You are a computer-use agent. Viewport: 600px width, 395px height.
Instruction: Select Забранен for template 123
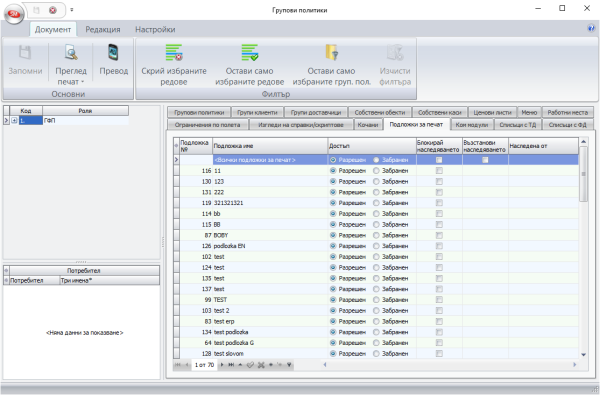[377, 181]
